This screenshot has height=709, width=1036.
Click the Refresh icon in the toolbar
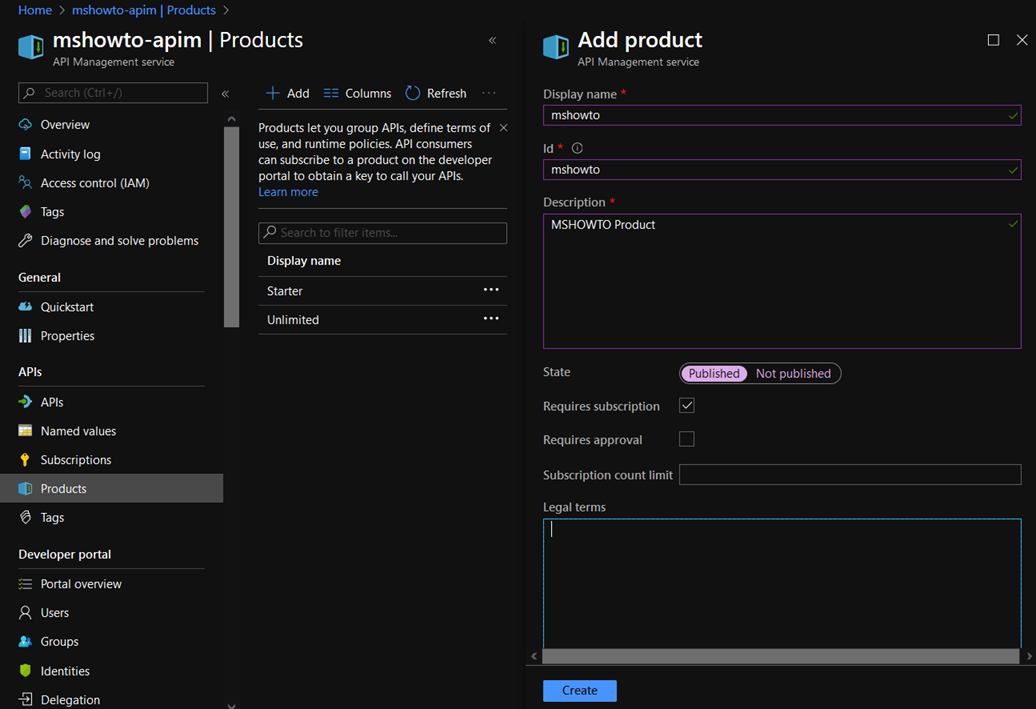[x=413, y=93]
